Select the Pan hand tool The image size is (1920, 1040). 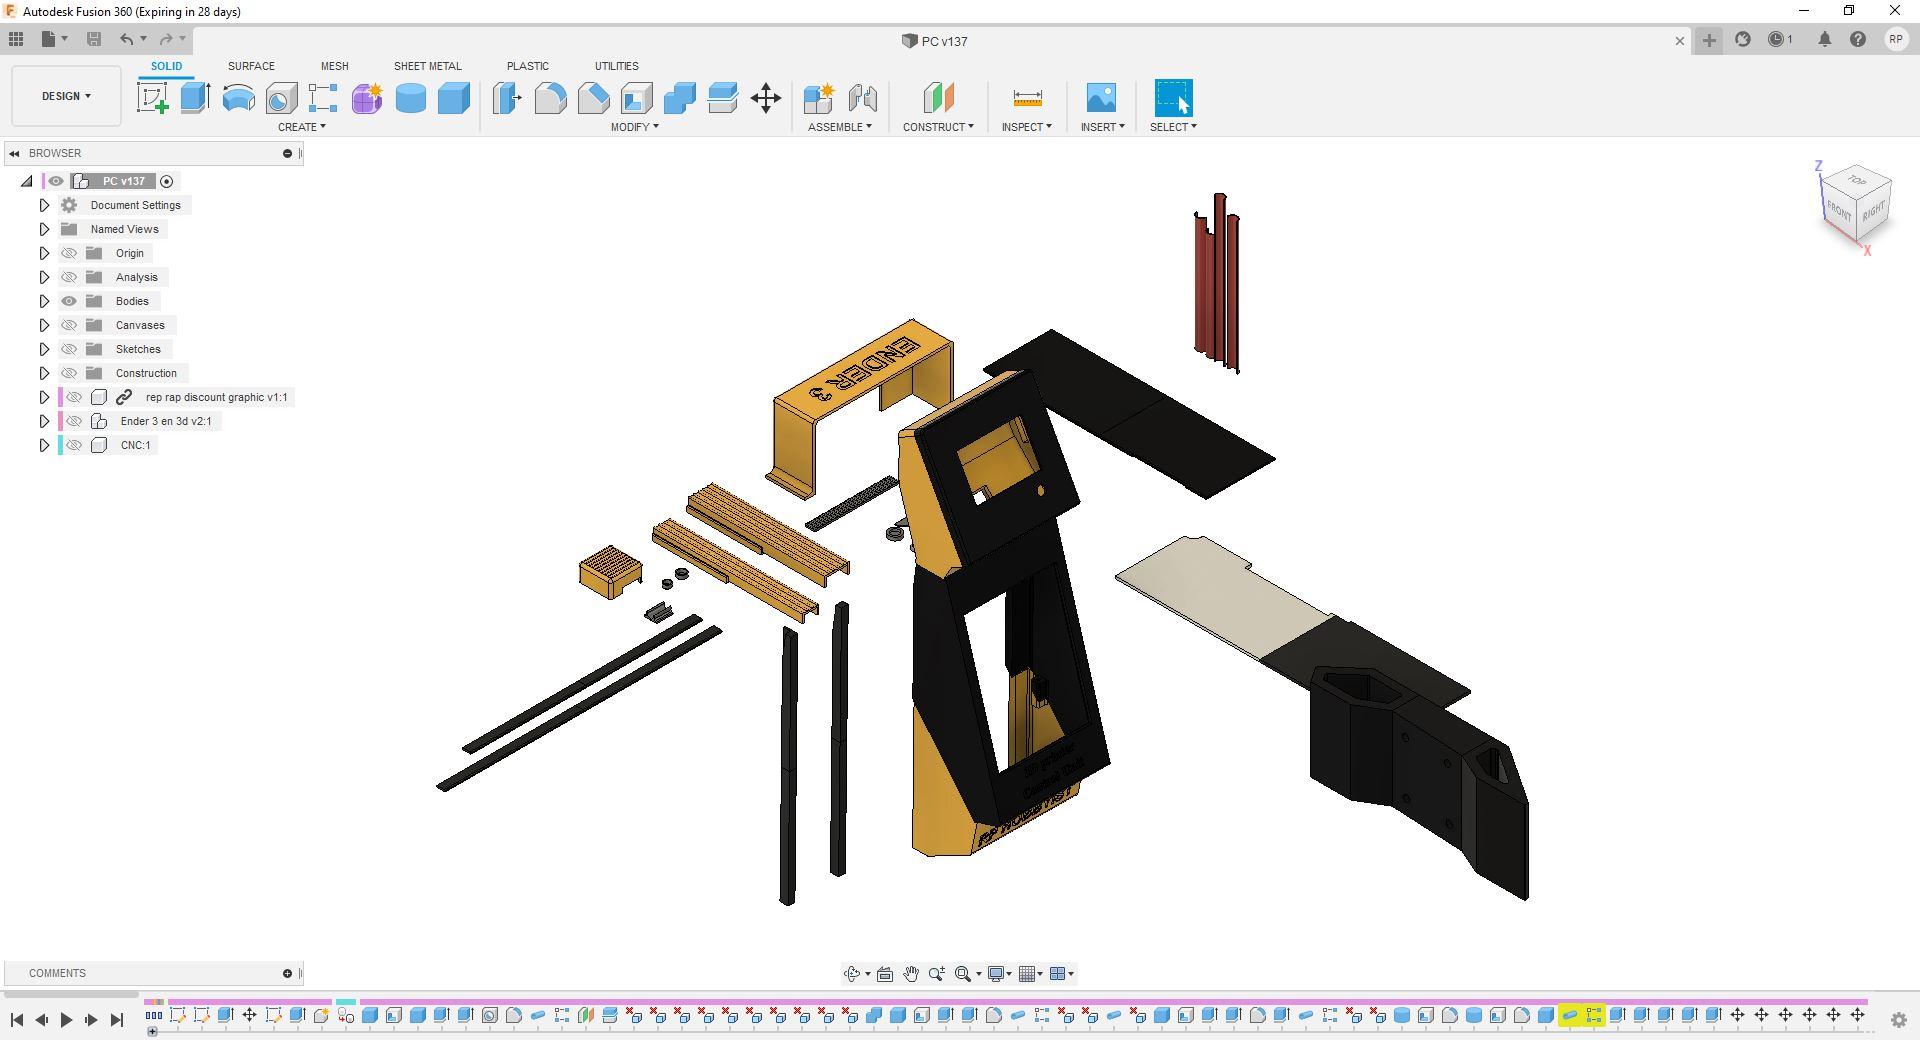[x=911, y=974]
